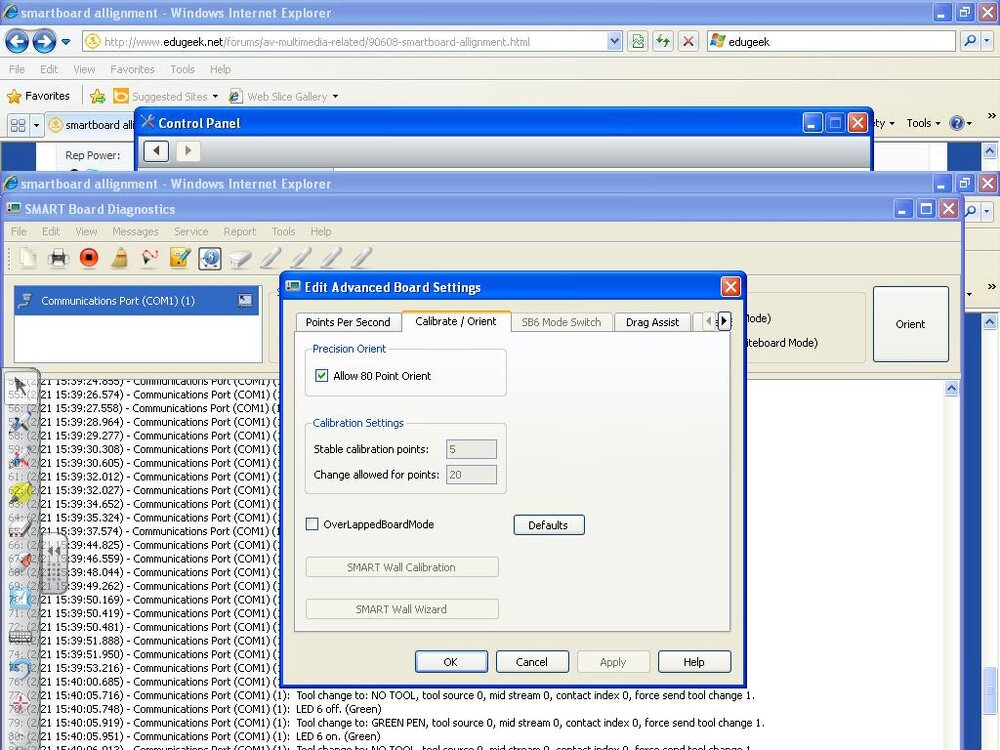Click the red crosshair orient icon in floating toolbar

[x=20, y=704]
